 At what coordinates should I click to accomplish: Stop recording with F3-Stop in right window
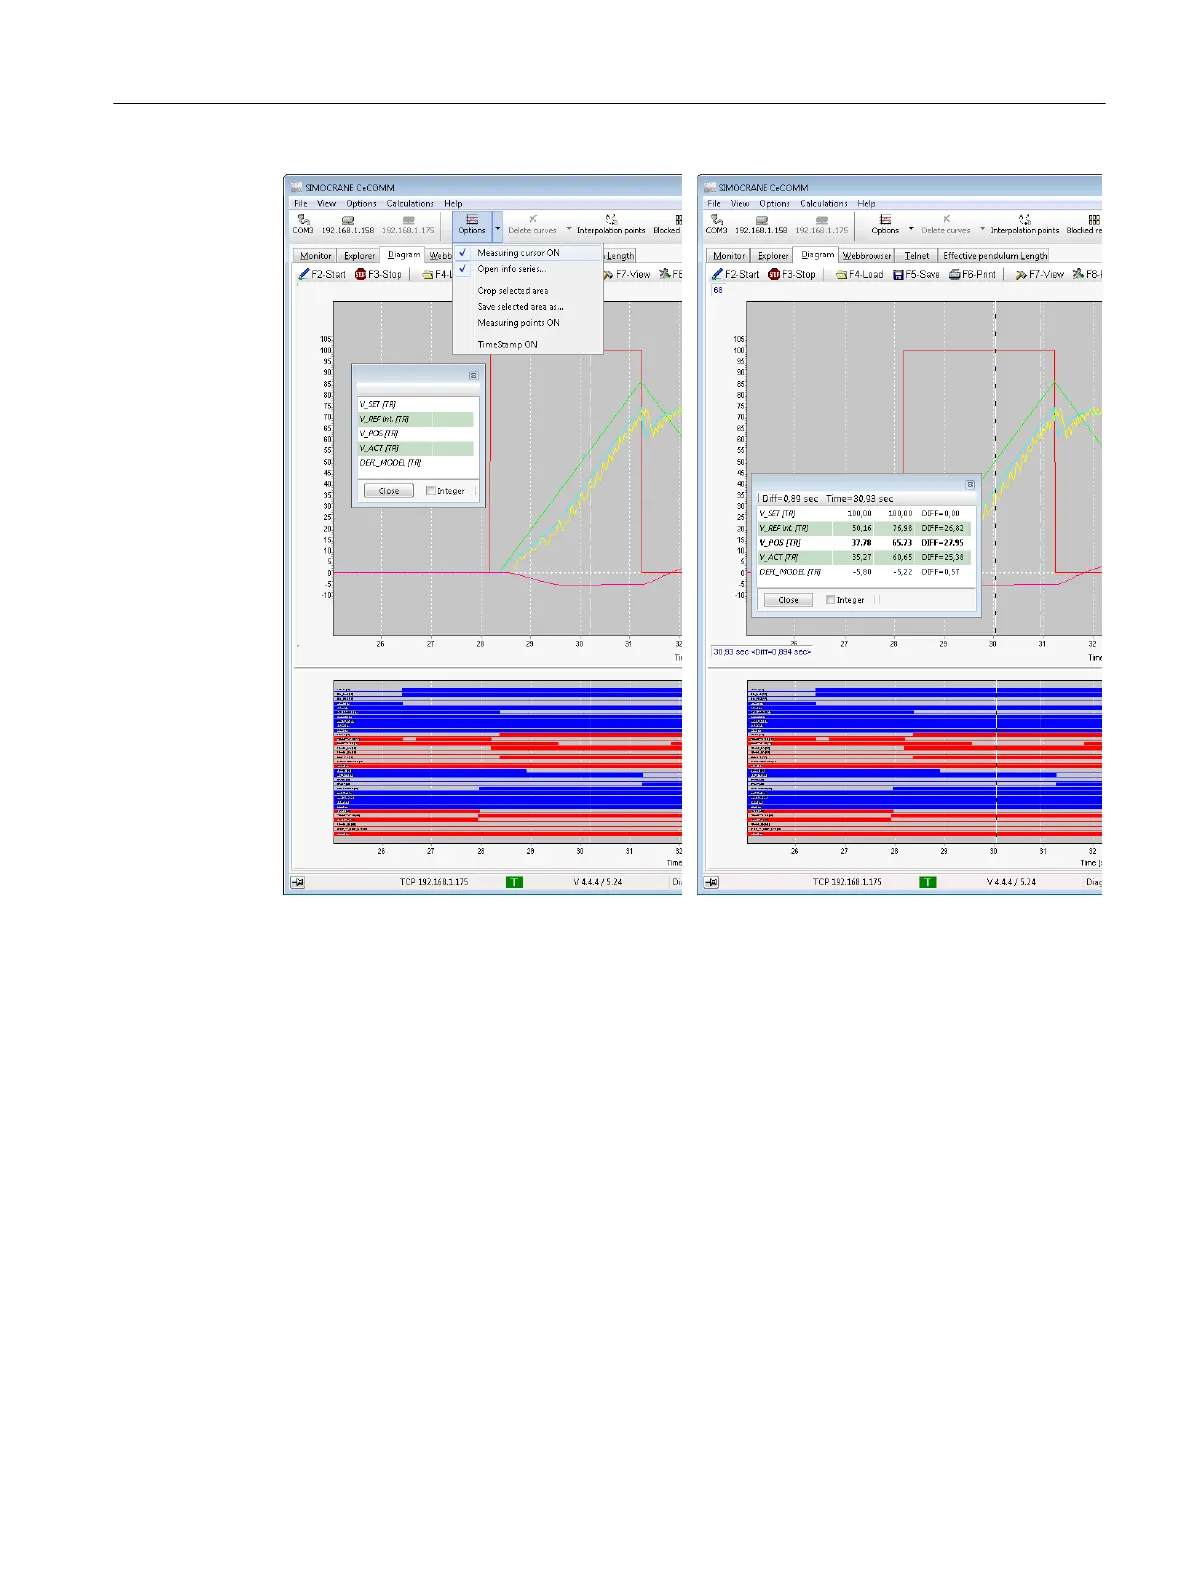pos(794,274)
